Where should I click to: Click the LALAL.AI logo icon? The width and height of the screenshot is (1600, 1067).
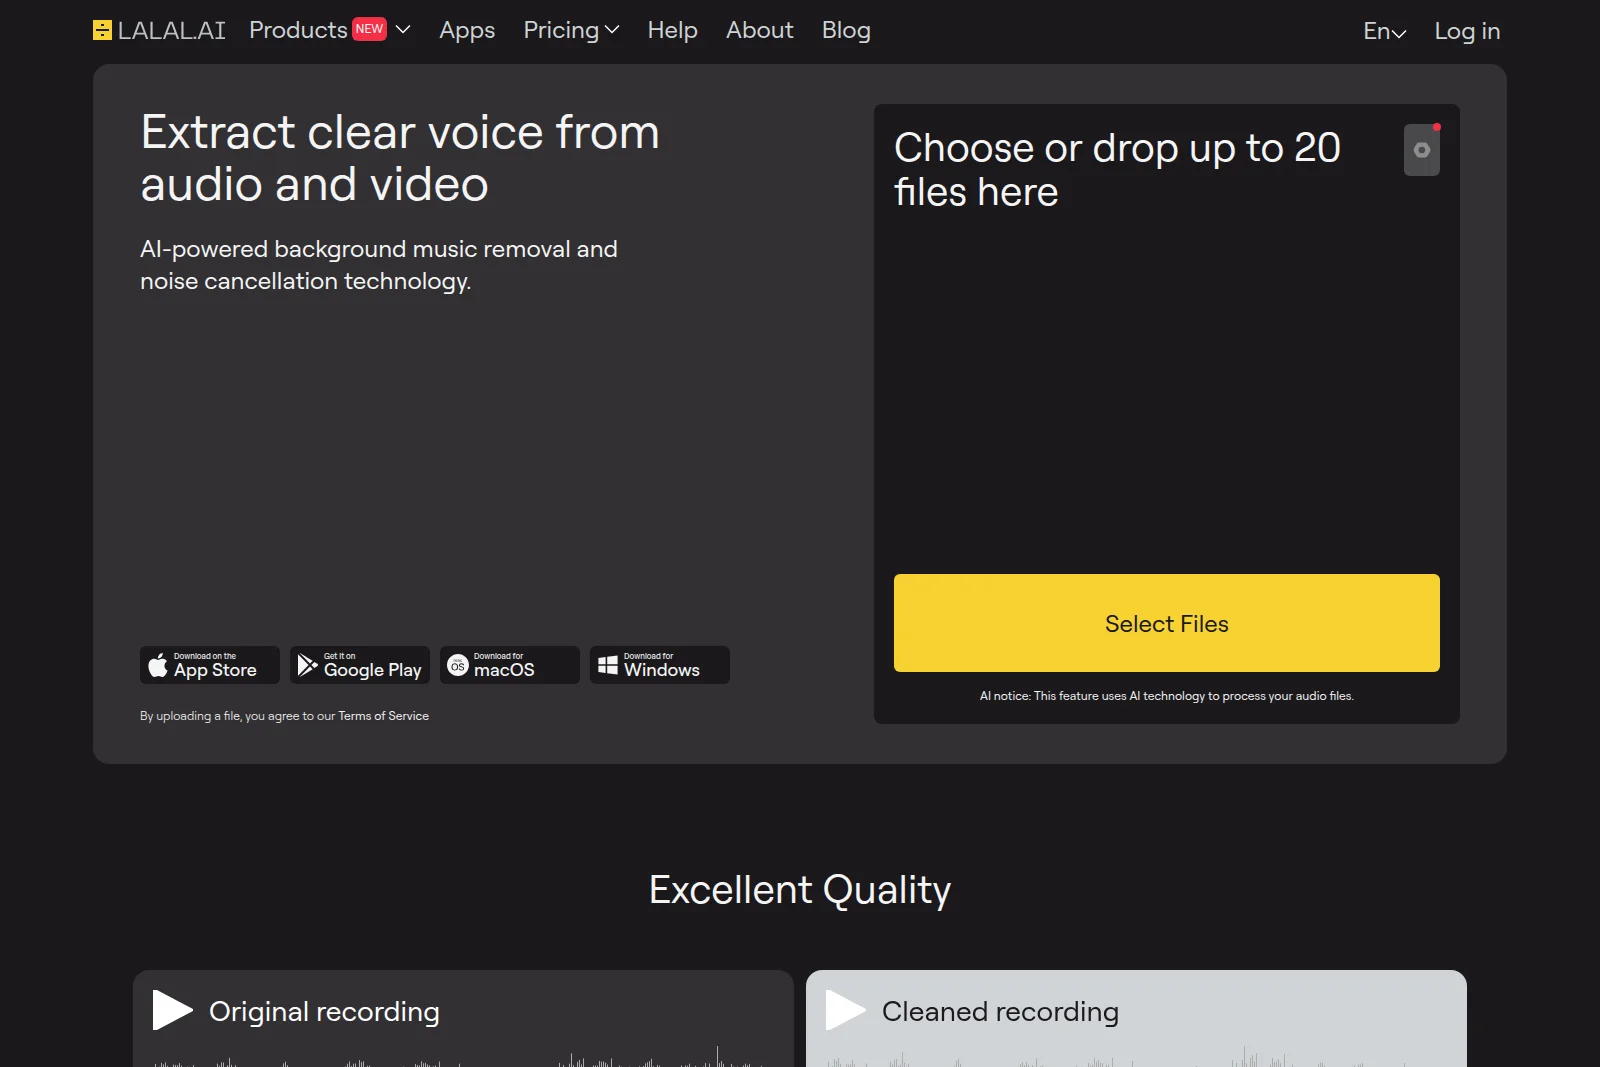[x=103, y=30]
